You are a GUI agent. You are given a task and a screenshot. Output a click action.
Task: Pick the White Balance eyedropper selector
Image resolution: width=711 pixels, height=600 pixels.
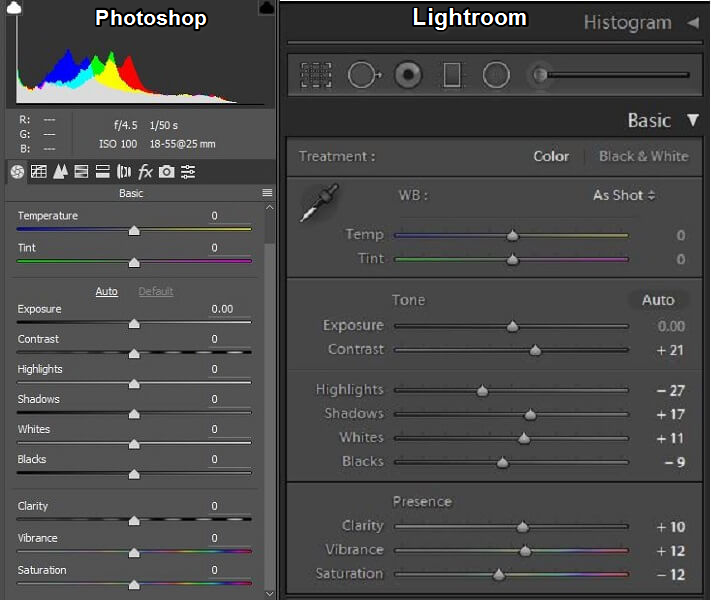click(319, 203)
